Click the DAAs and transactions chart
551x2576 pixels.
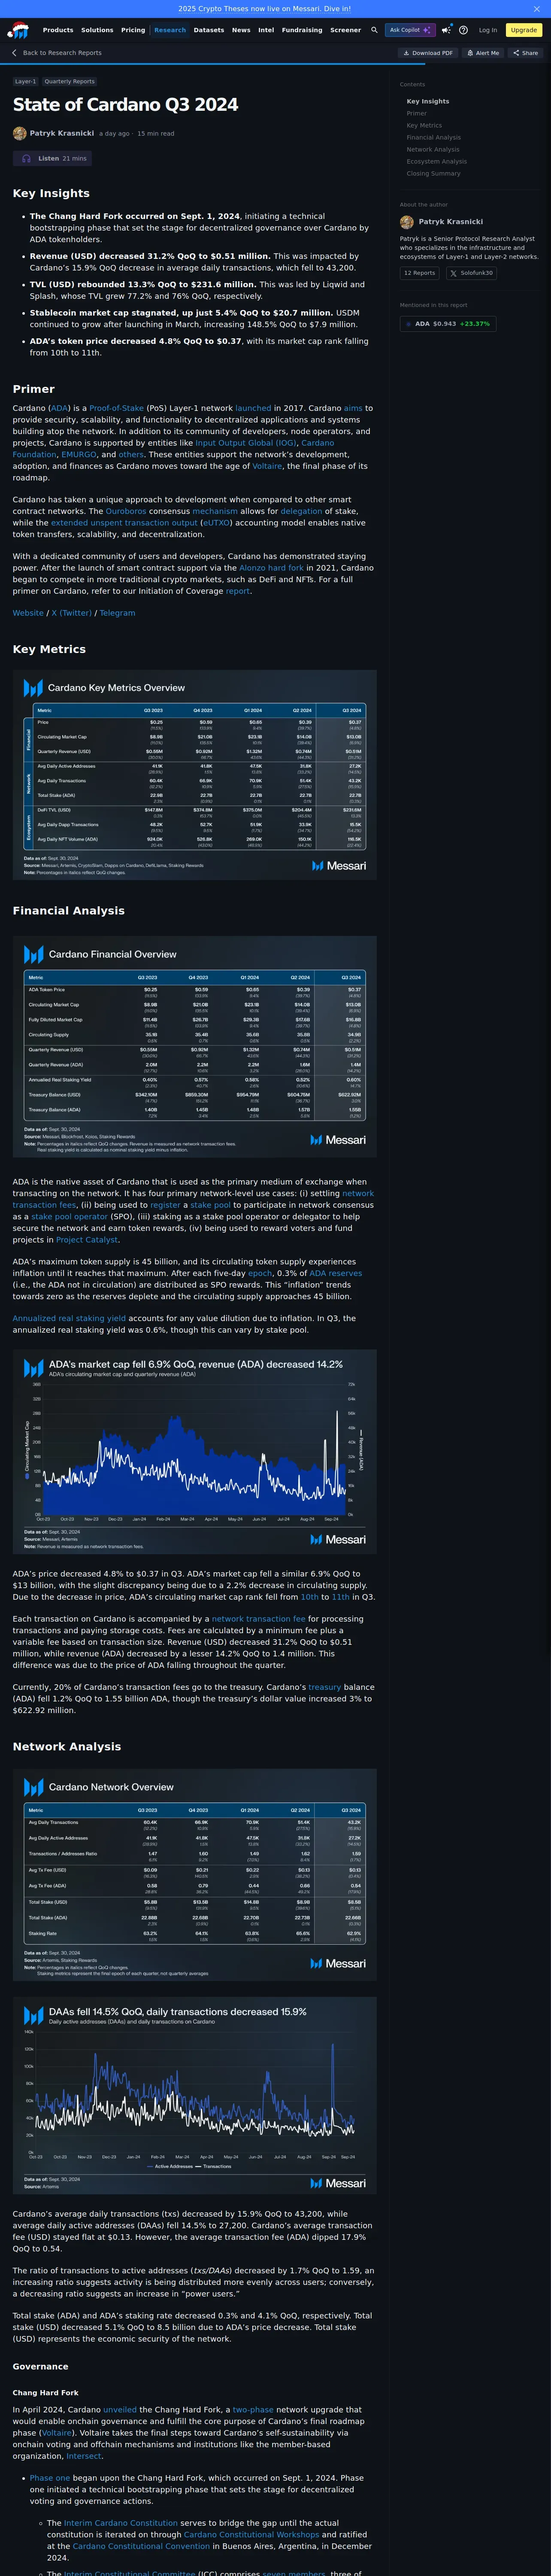click(195, 2096)
